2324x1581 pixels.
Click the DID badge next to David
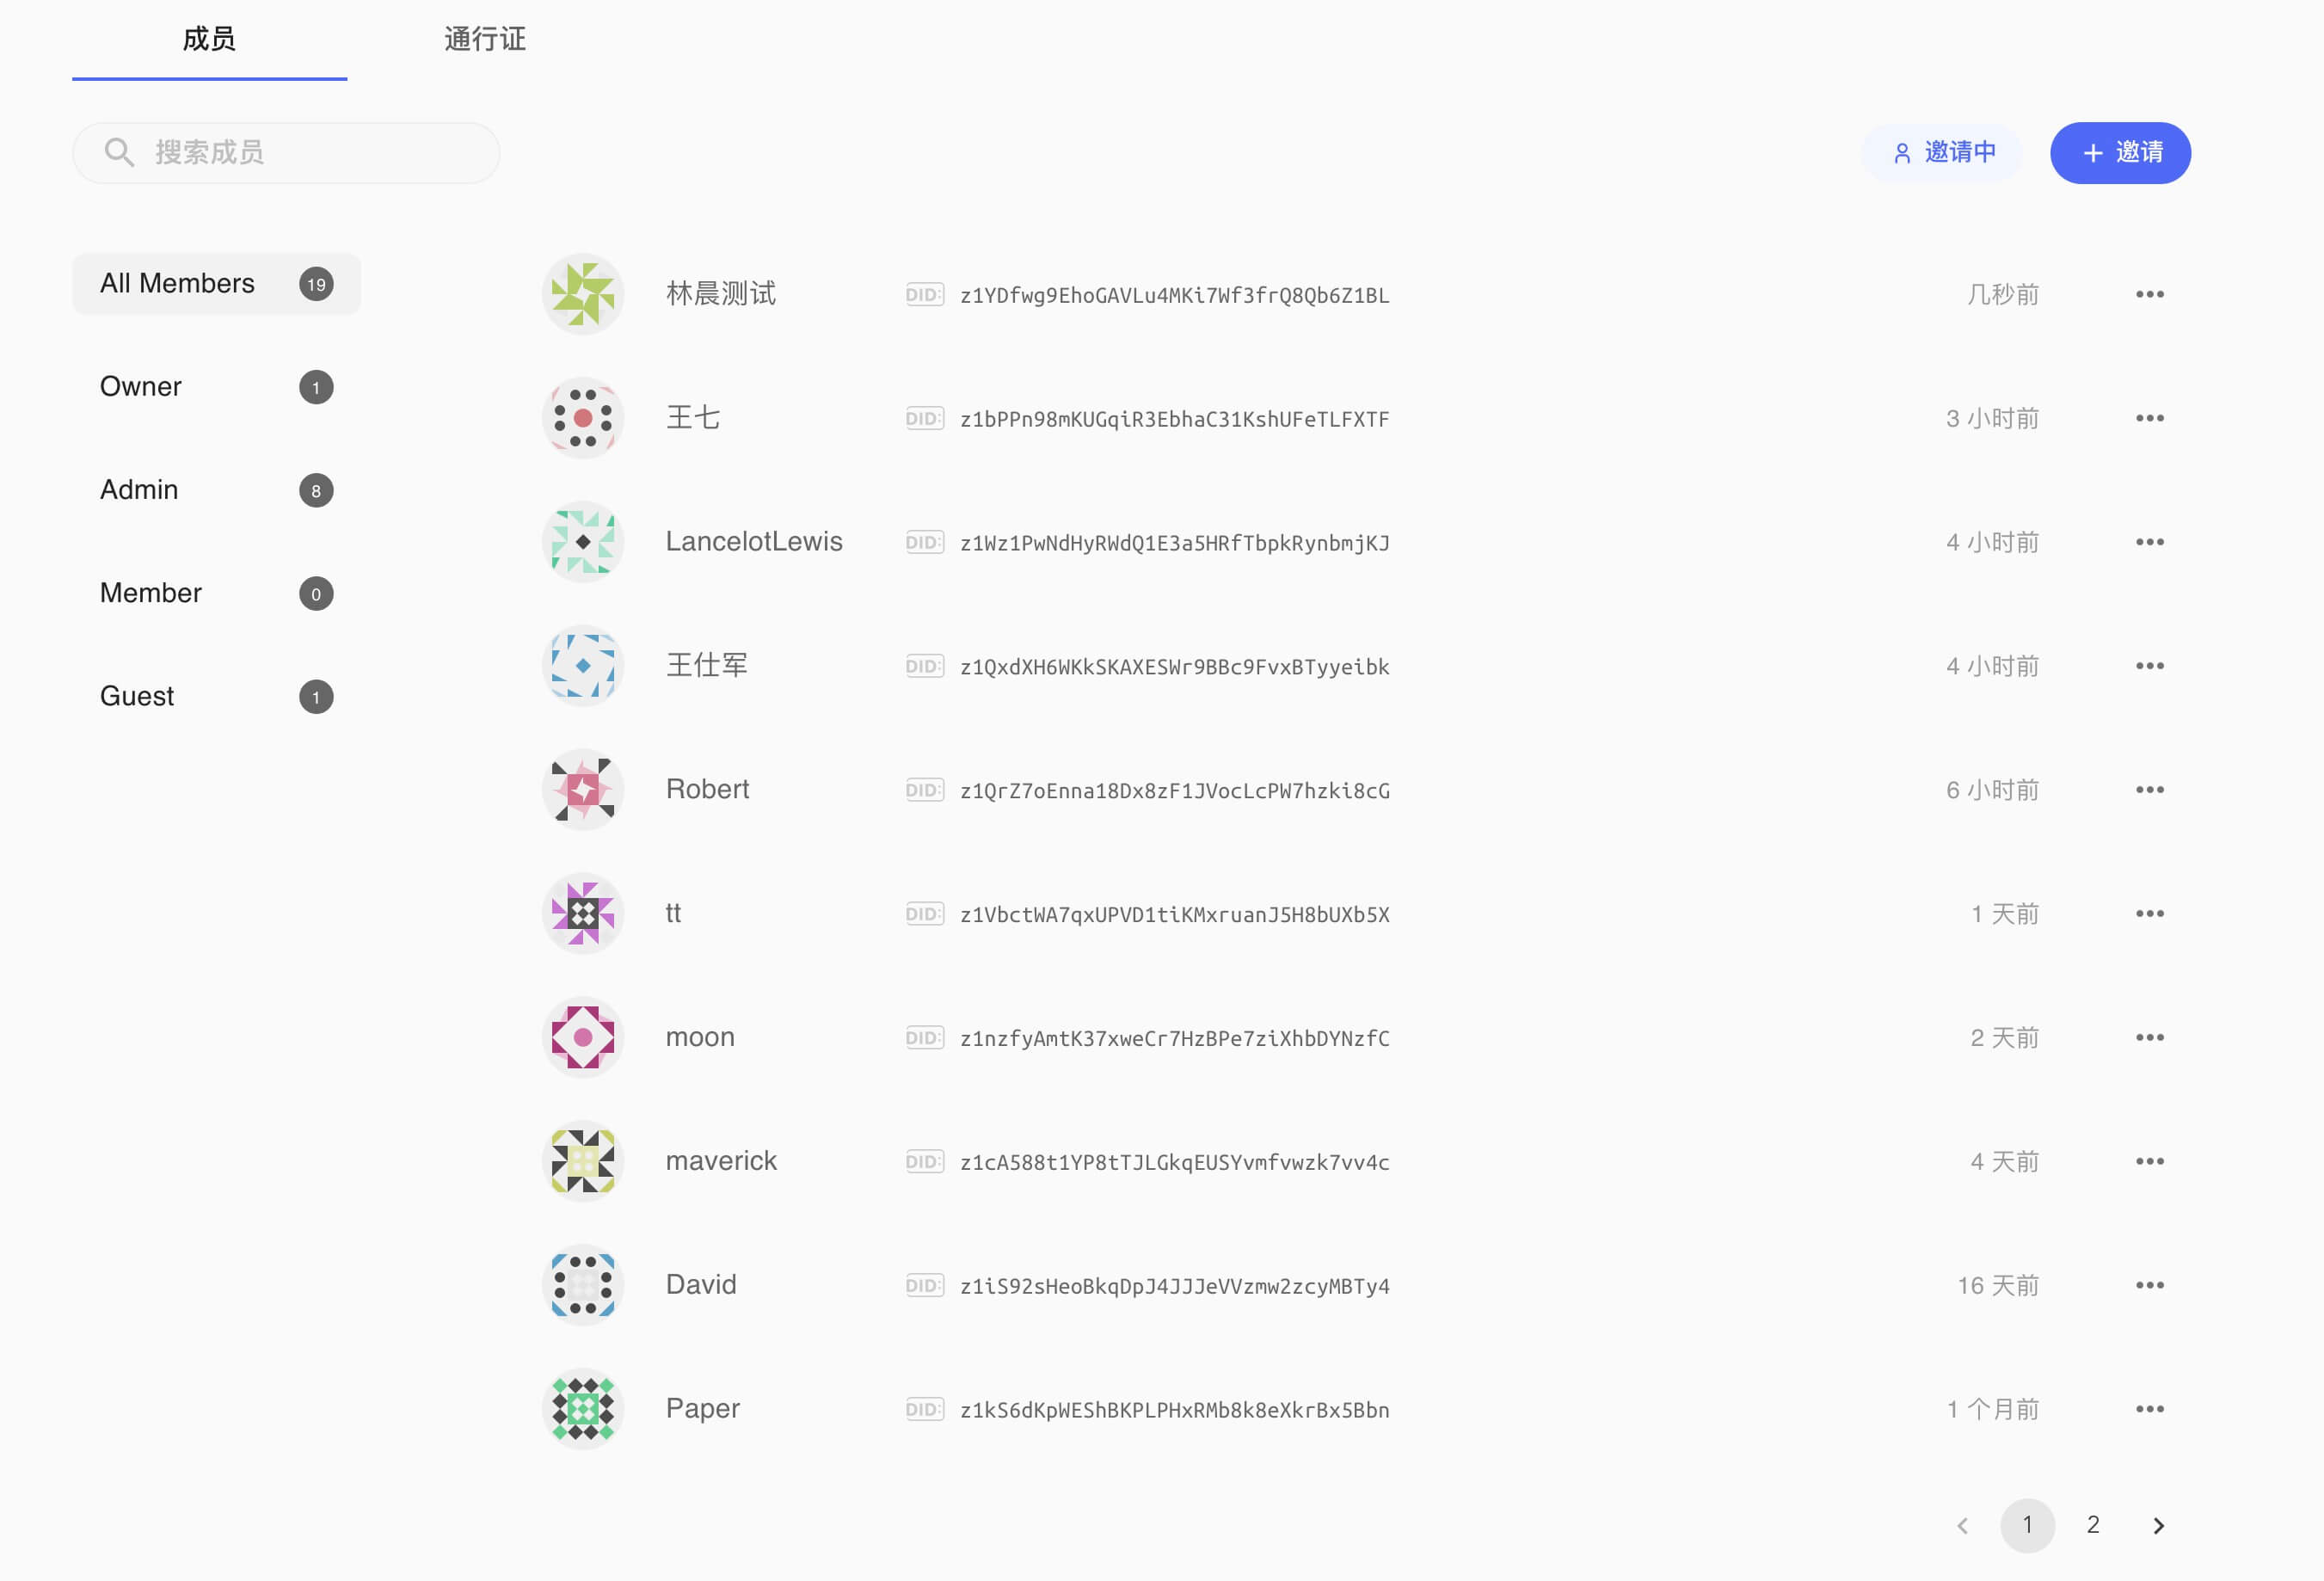point(924,1286)
